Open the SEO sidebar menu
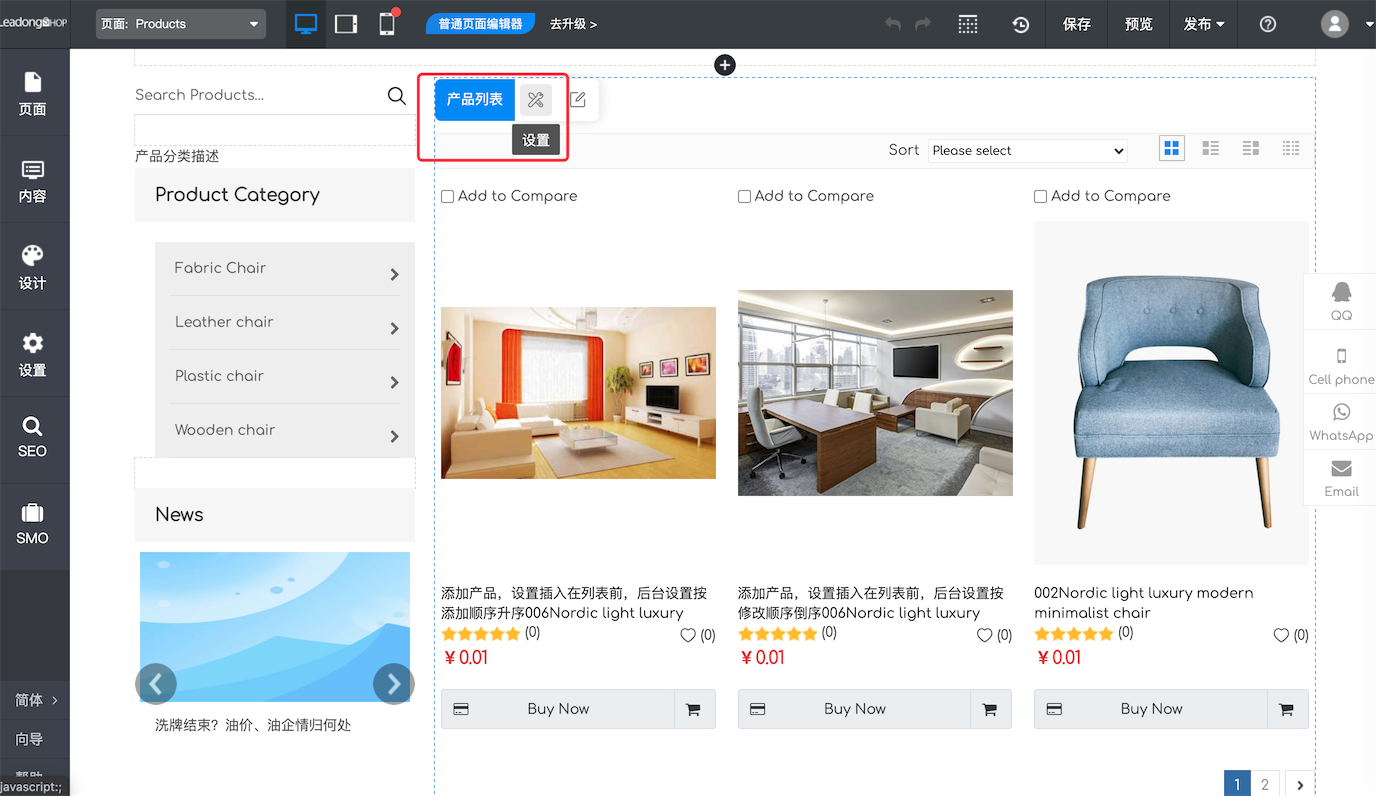The height and width of the screenshot is (796, 1376). (32, 437)
